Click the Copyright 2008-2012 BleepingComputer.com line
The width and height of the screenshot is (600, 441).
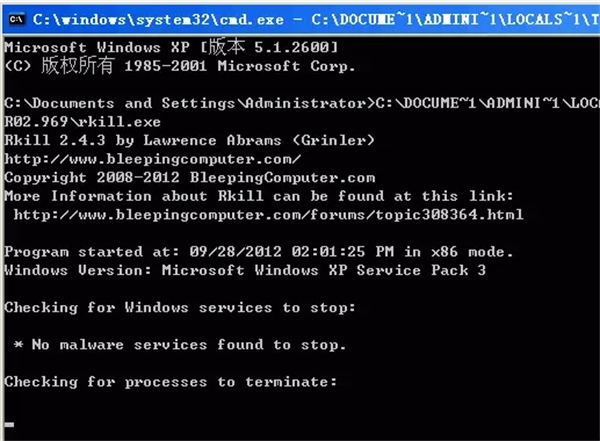(x=190, y=176)
